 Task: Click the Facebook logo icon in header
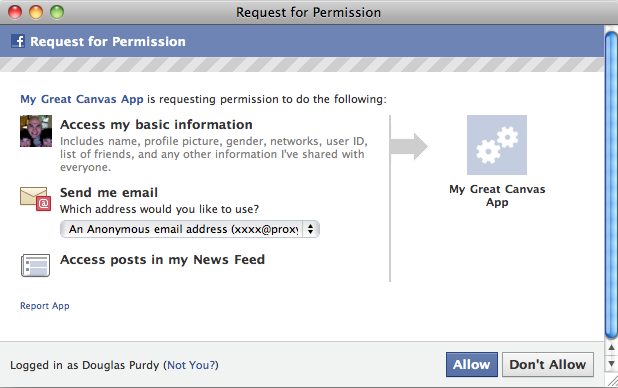[x=18, y=41]
